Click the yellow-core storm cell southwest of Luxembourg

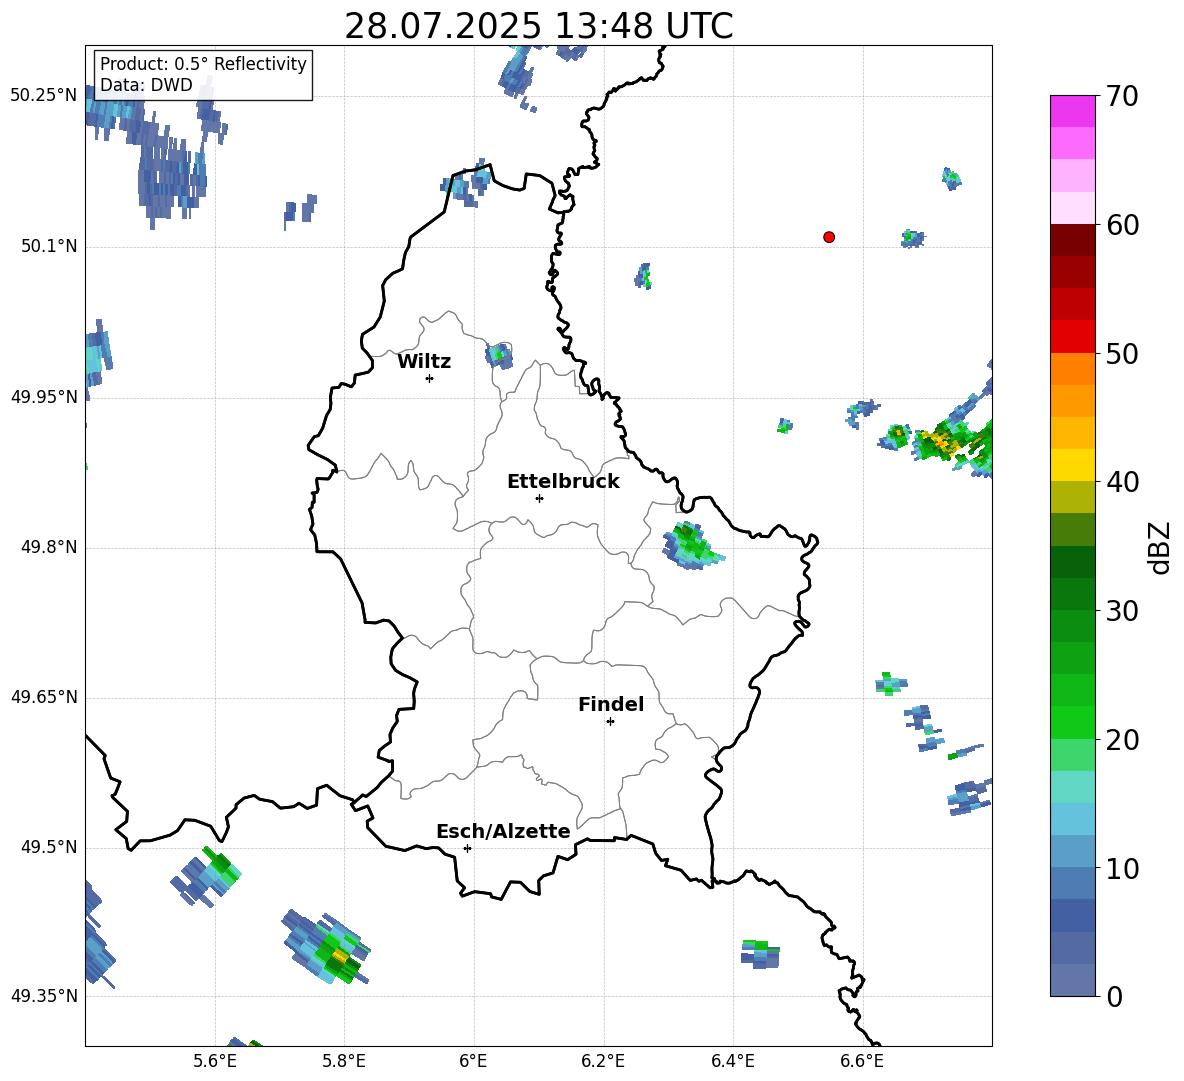[328, 948]
